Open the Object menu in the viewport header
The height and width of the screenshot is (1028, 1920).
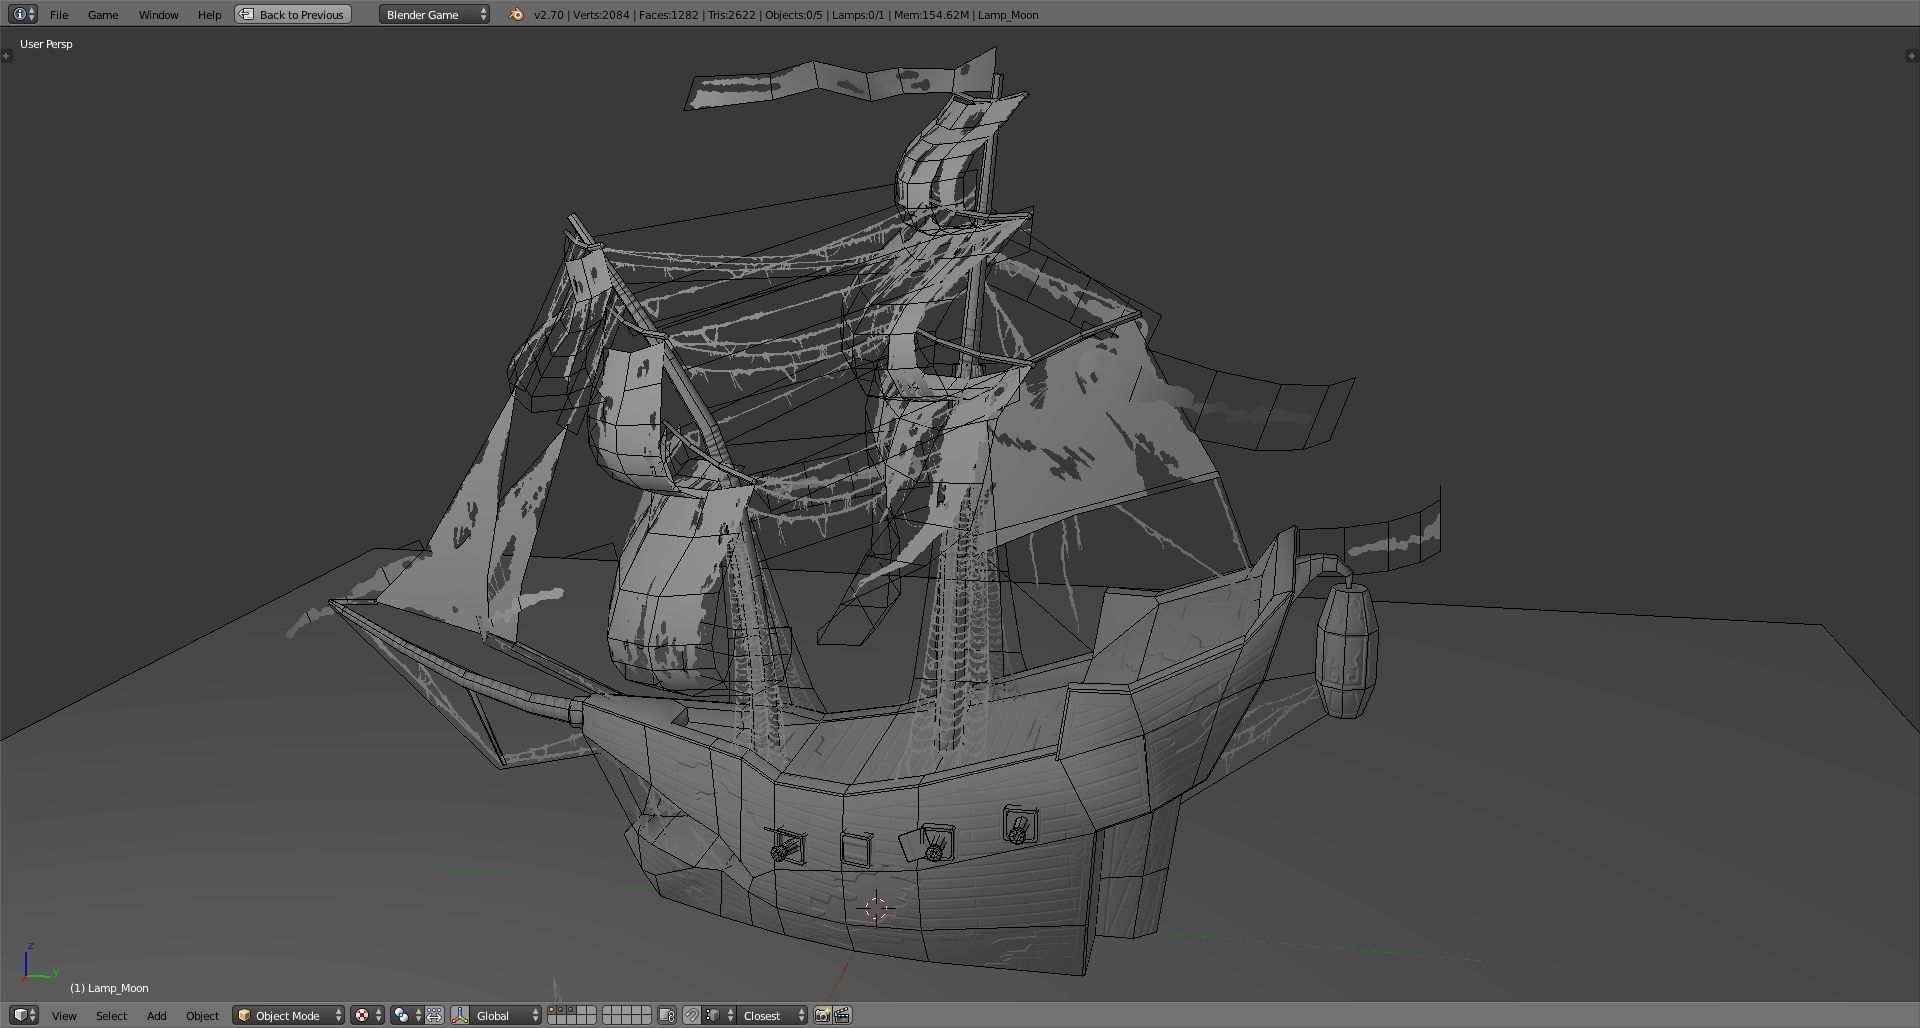(x=202, y=1015)
